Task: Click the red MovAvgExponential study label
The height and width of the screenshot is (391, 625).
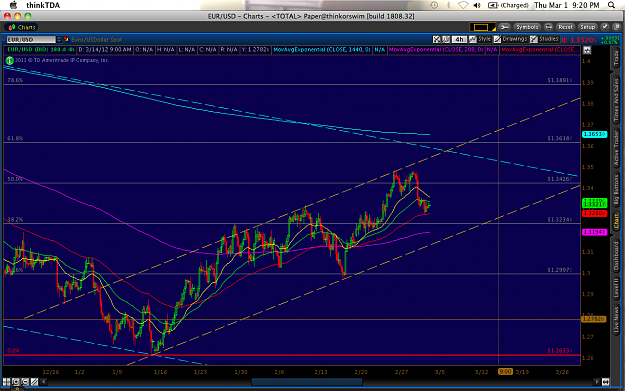Action: click(539, 50)
